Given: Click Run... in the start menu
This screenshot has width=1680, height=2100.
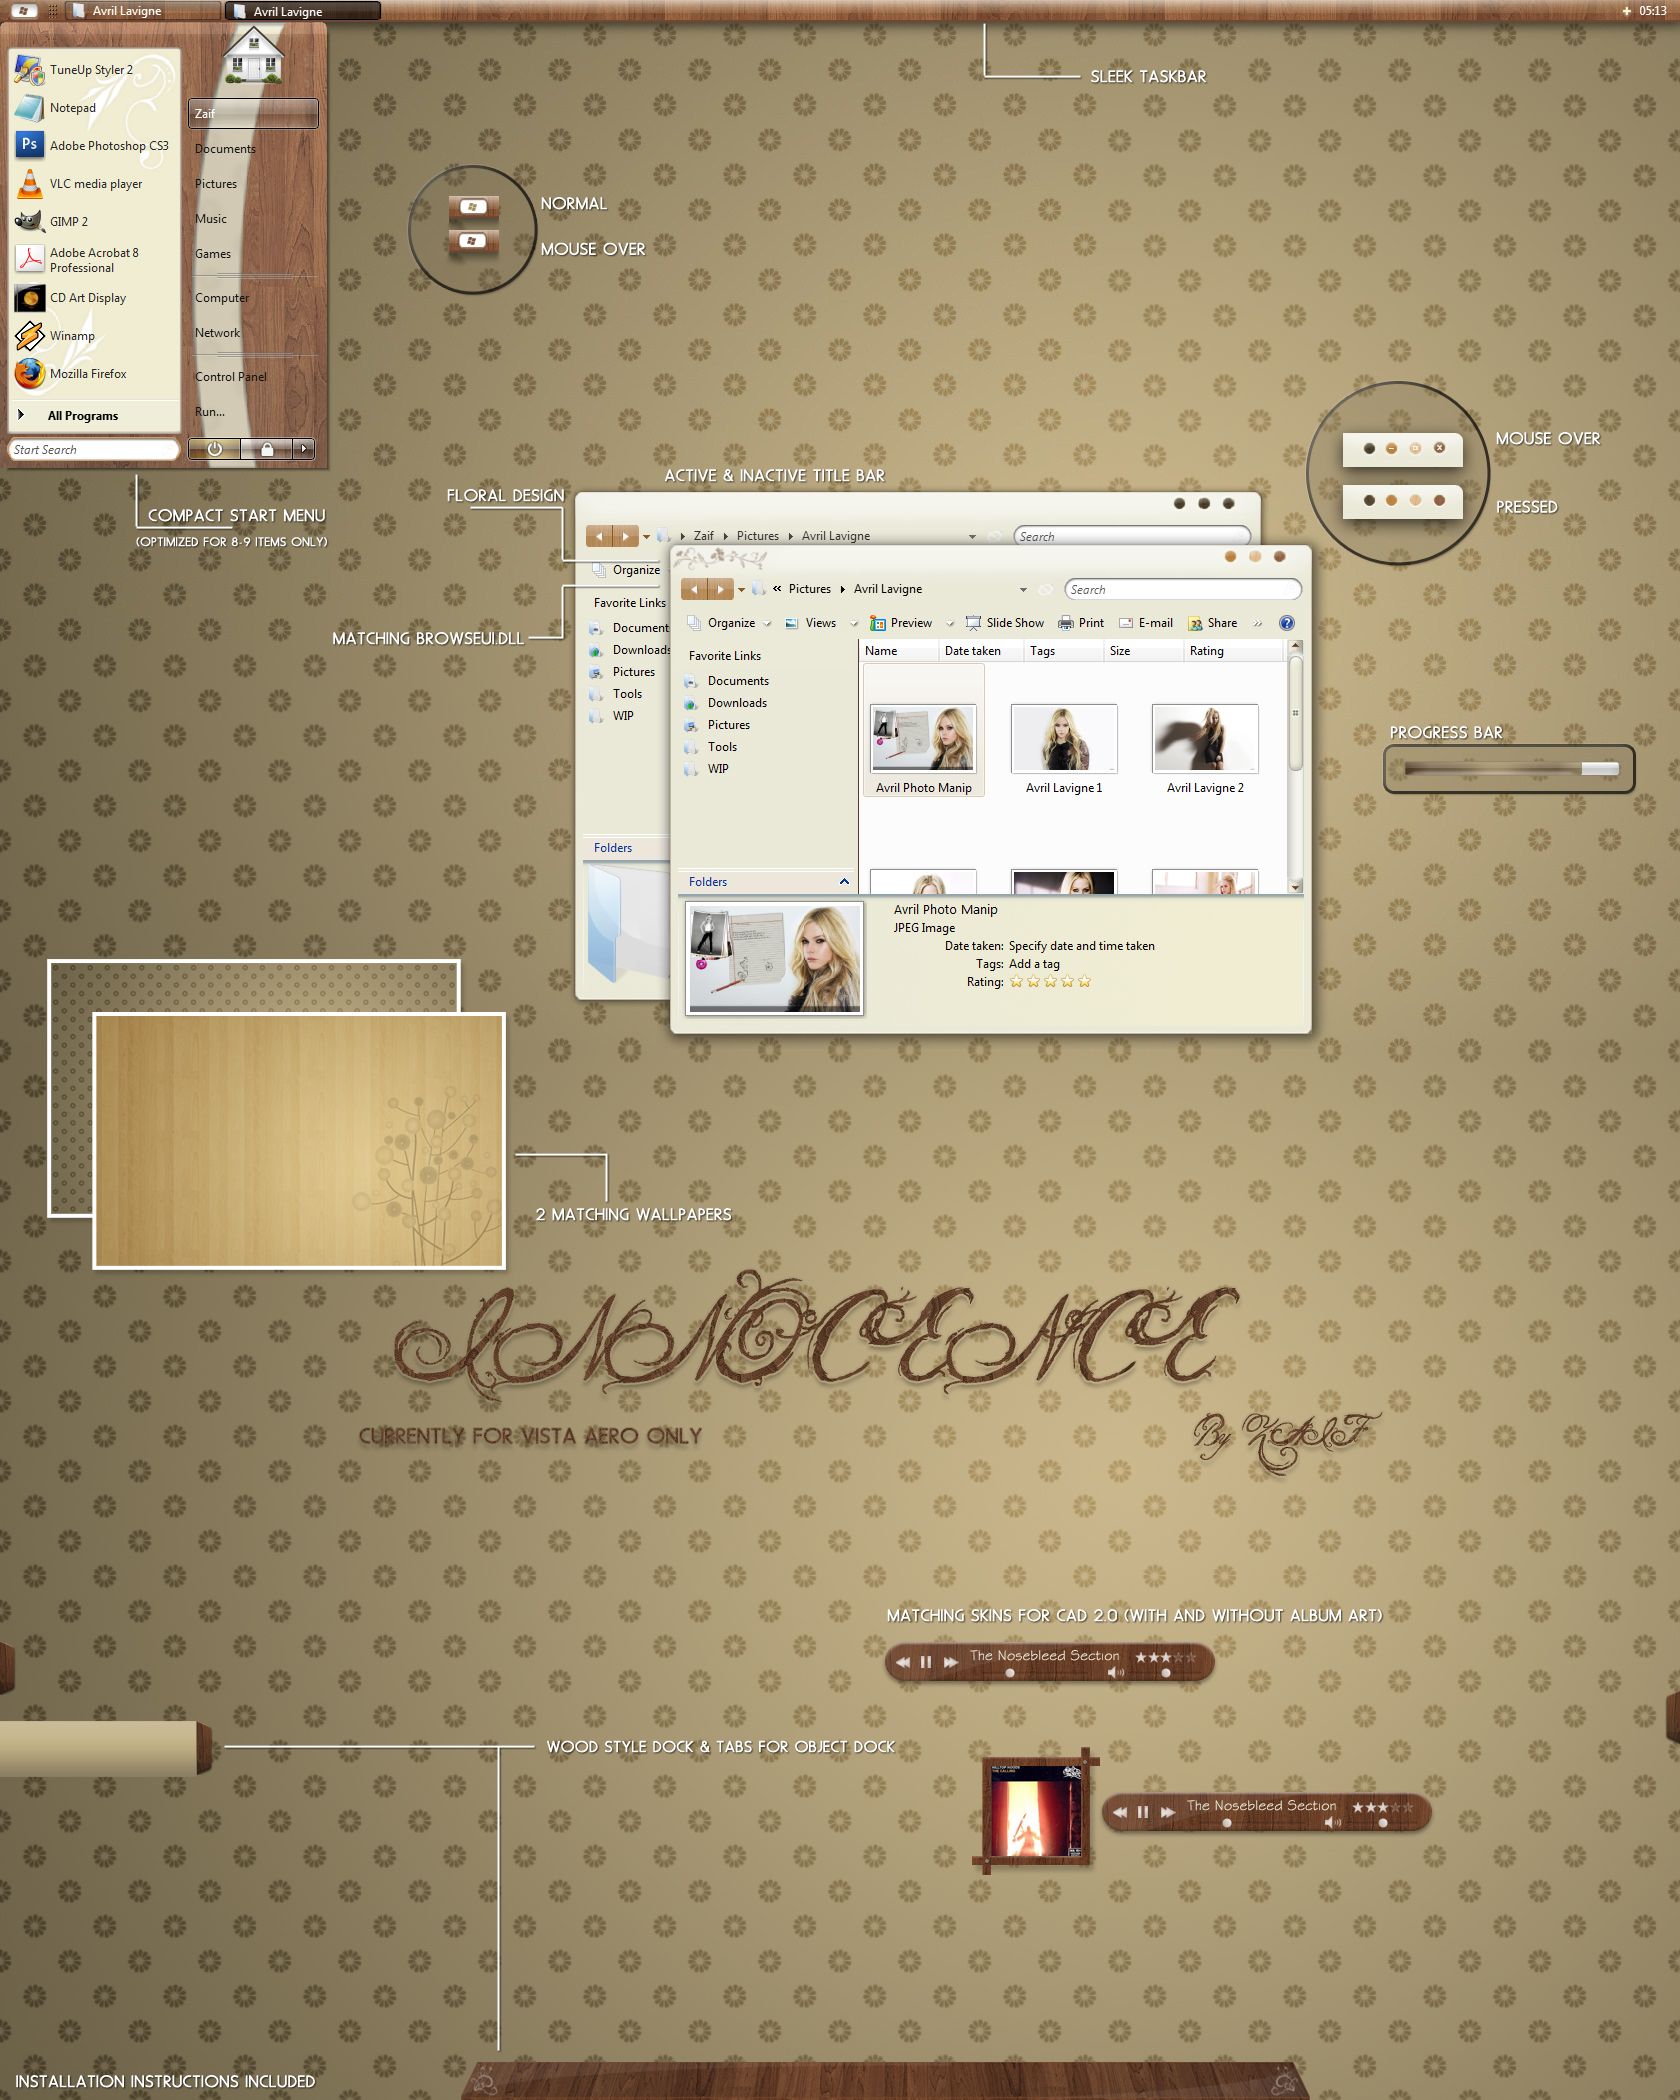Looking at the screenshot, I should [210, 412].
